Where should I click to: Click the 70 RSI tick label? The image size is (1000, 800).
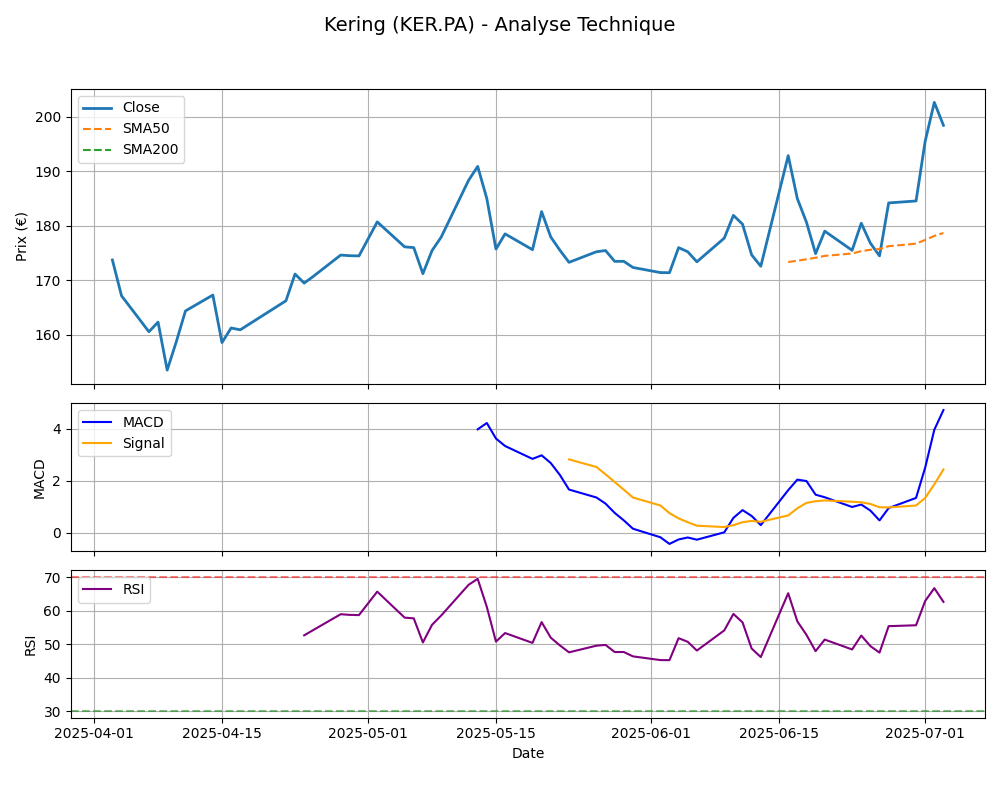pyautogui.click(x=54, y=578)
